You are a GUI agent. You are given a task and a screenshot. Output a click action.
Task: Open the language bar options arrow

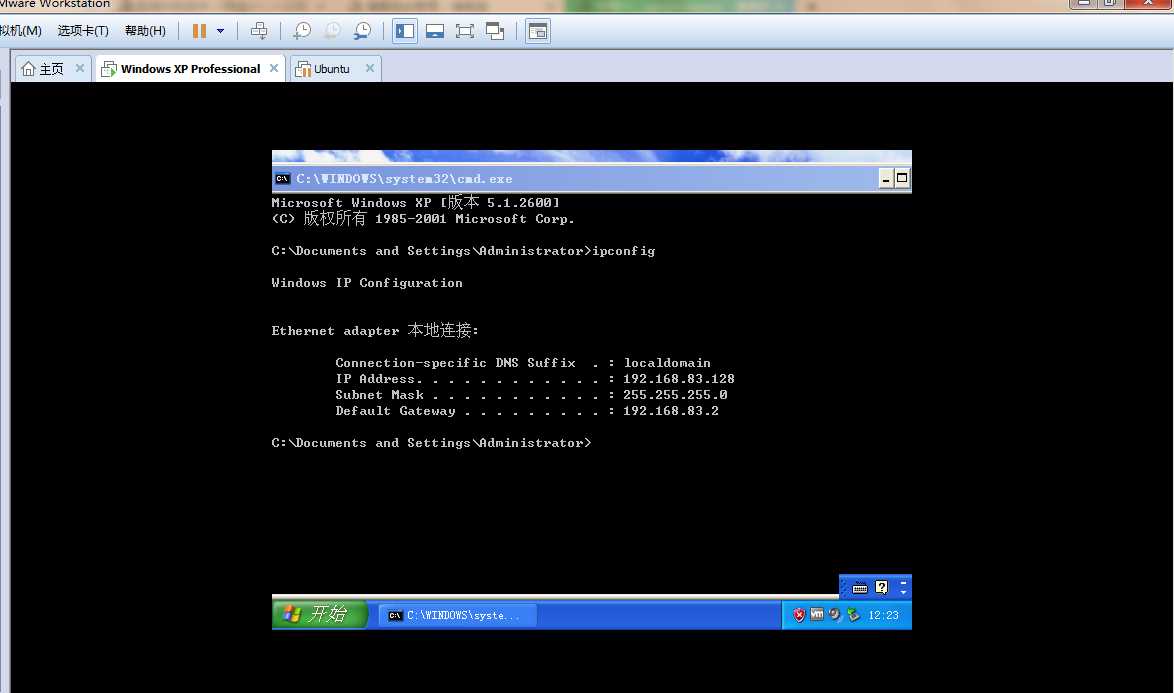point(903,592)
